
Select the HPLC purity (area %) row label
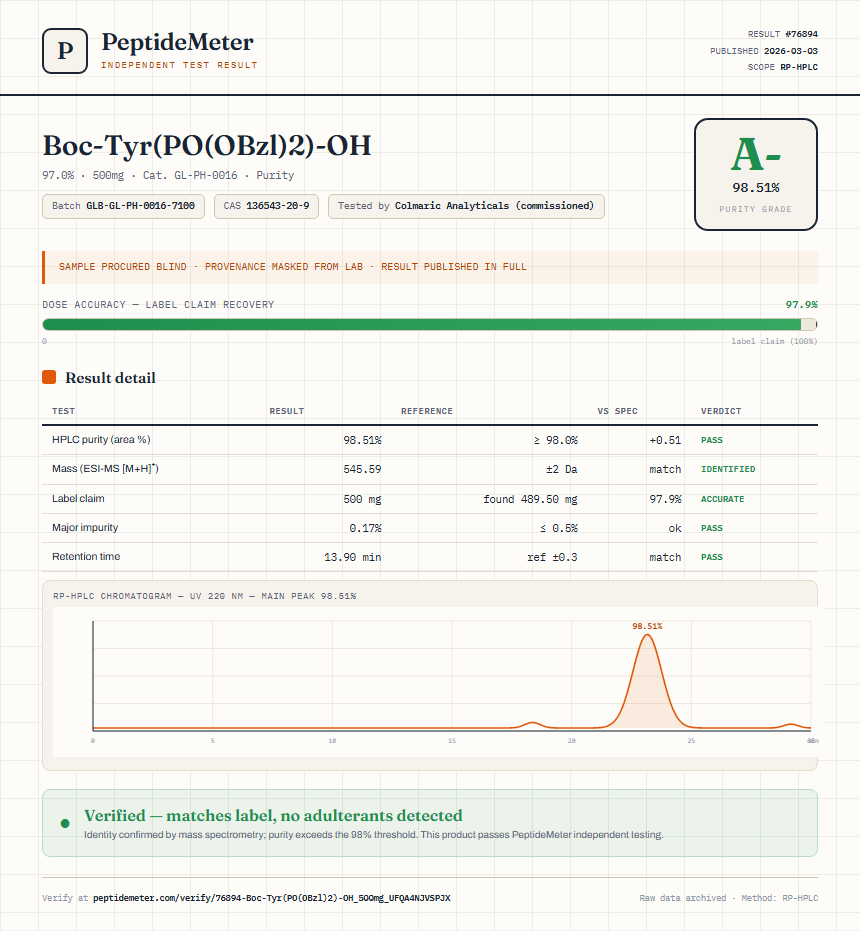[101, 439]
